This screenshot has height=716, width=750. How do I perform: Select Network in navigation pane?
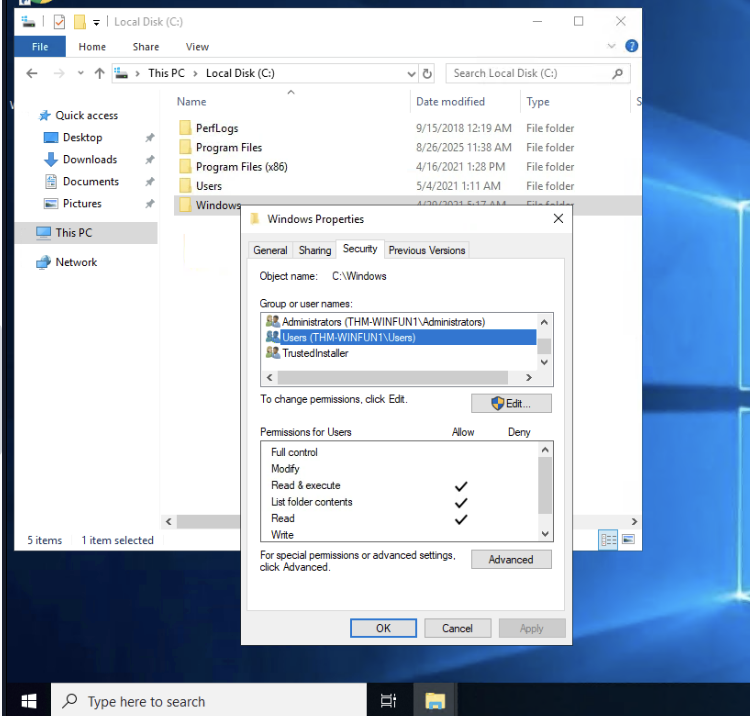point(76,262)
